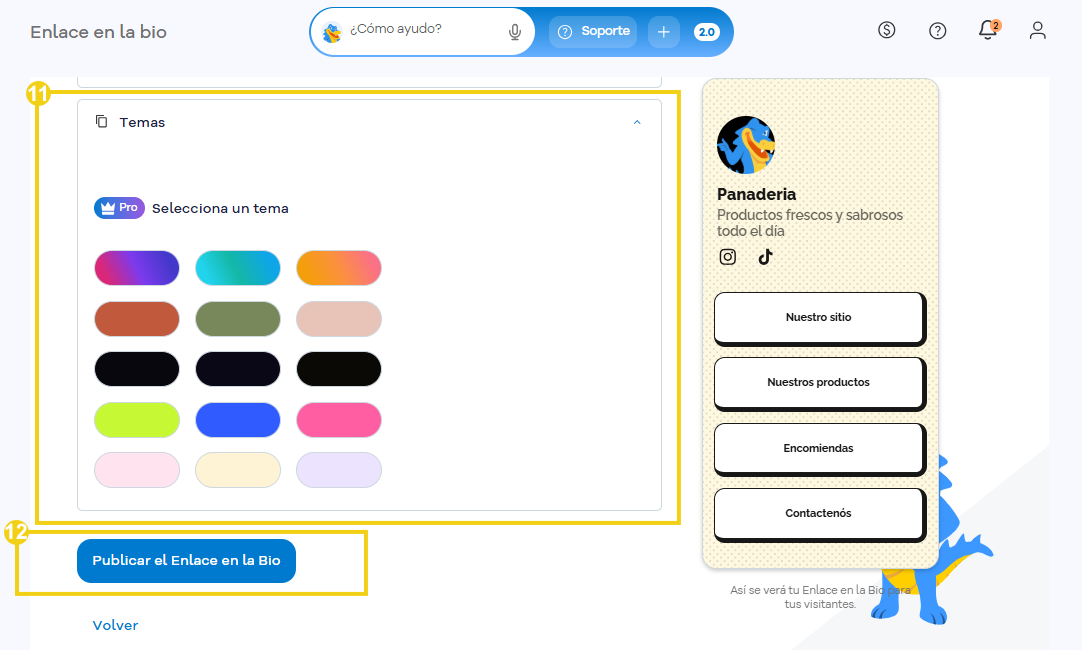The height and width of the screenshot is (650, 1082).
Task: Go back with the Volver link
Action: (x=115, y=625)
